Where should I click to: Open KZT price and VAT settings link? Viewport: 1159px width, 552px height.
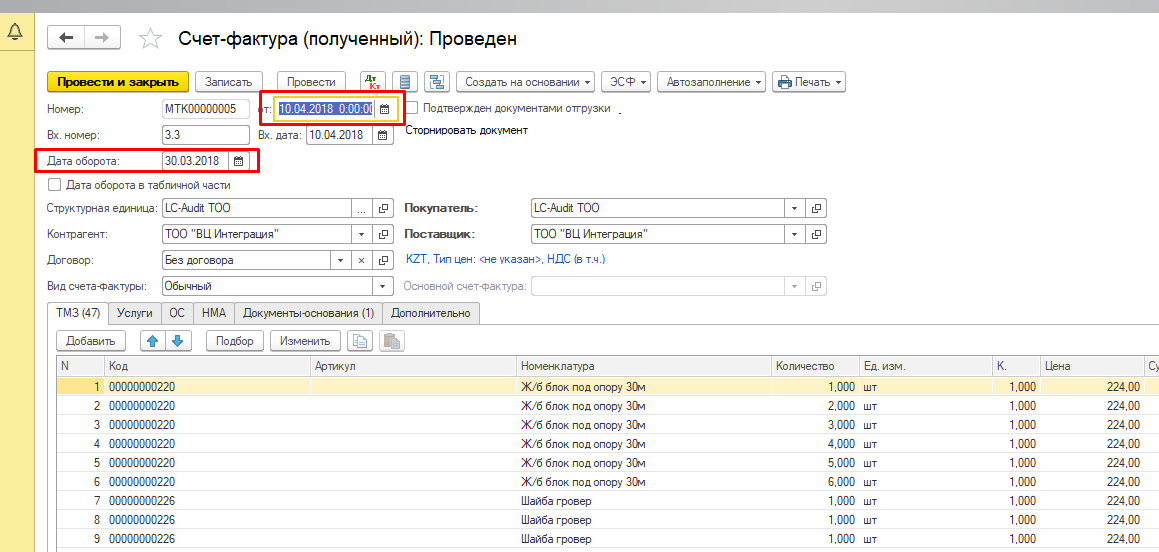click(506, 260)
